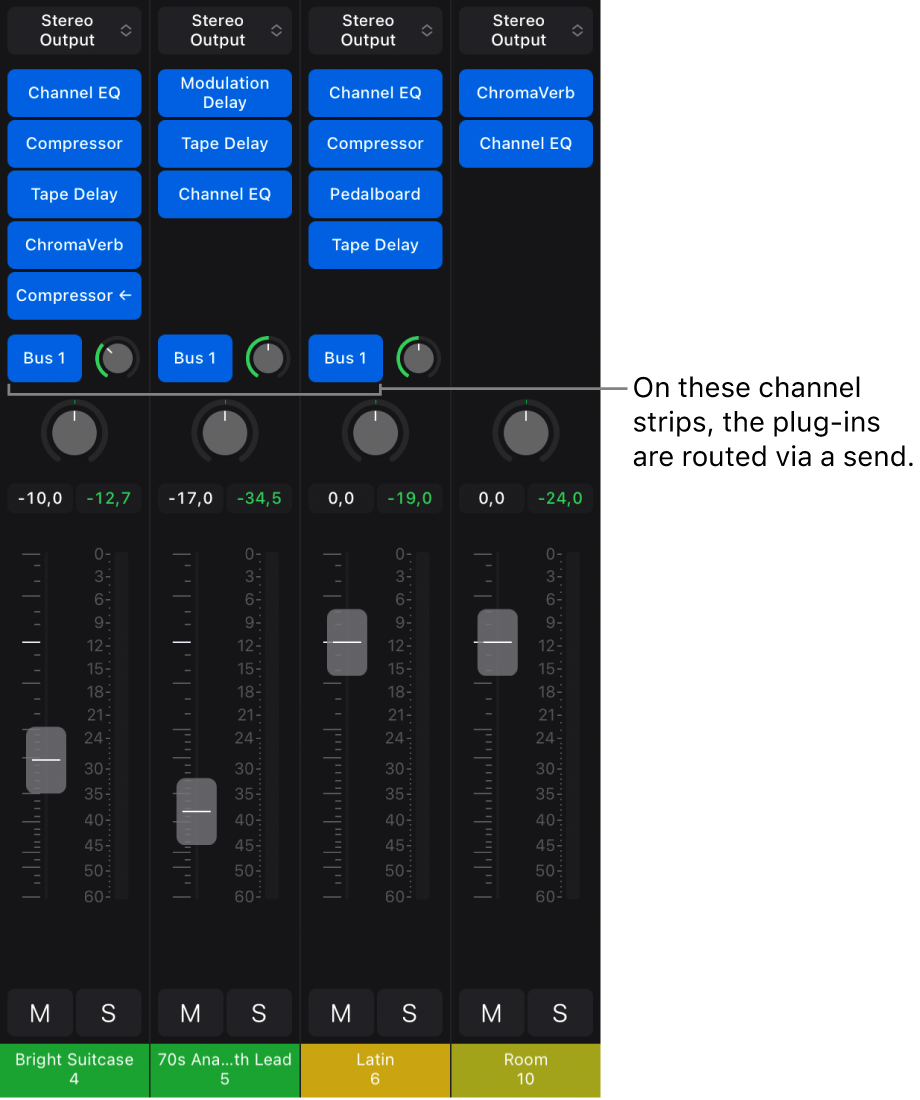Select the Latin 6 track name
The image size is (920, 1100).
pos(375,1071)
